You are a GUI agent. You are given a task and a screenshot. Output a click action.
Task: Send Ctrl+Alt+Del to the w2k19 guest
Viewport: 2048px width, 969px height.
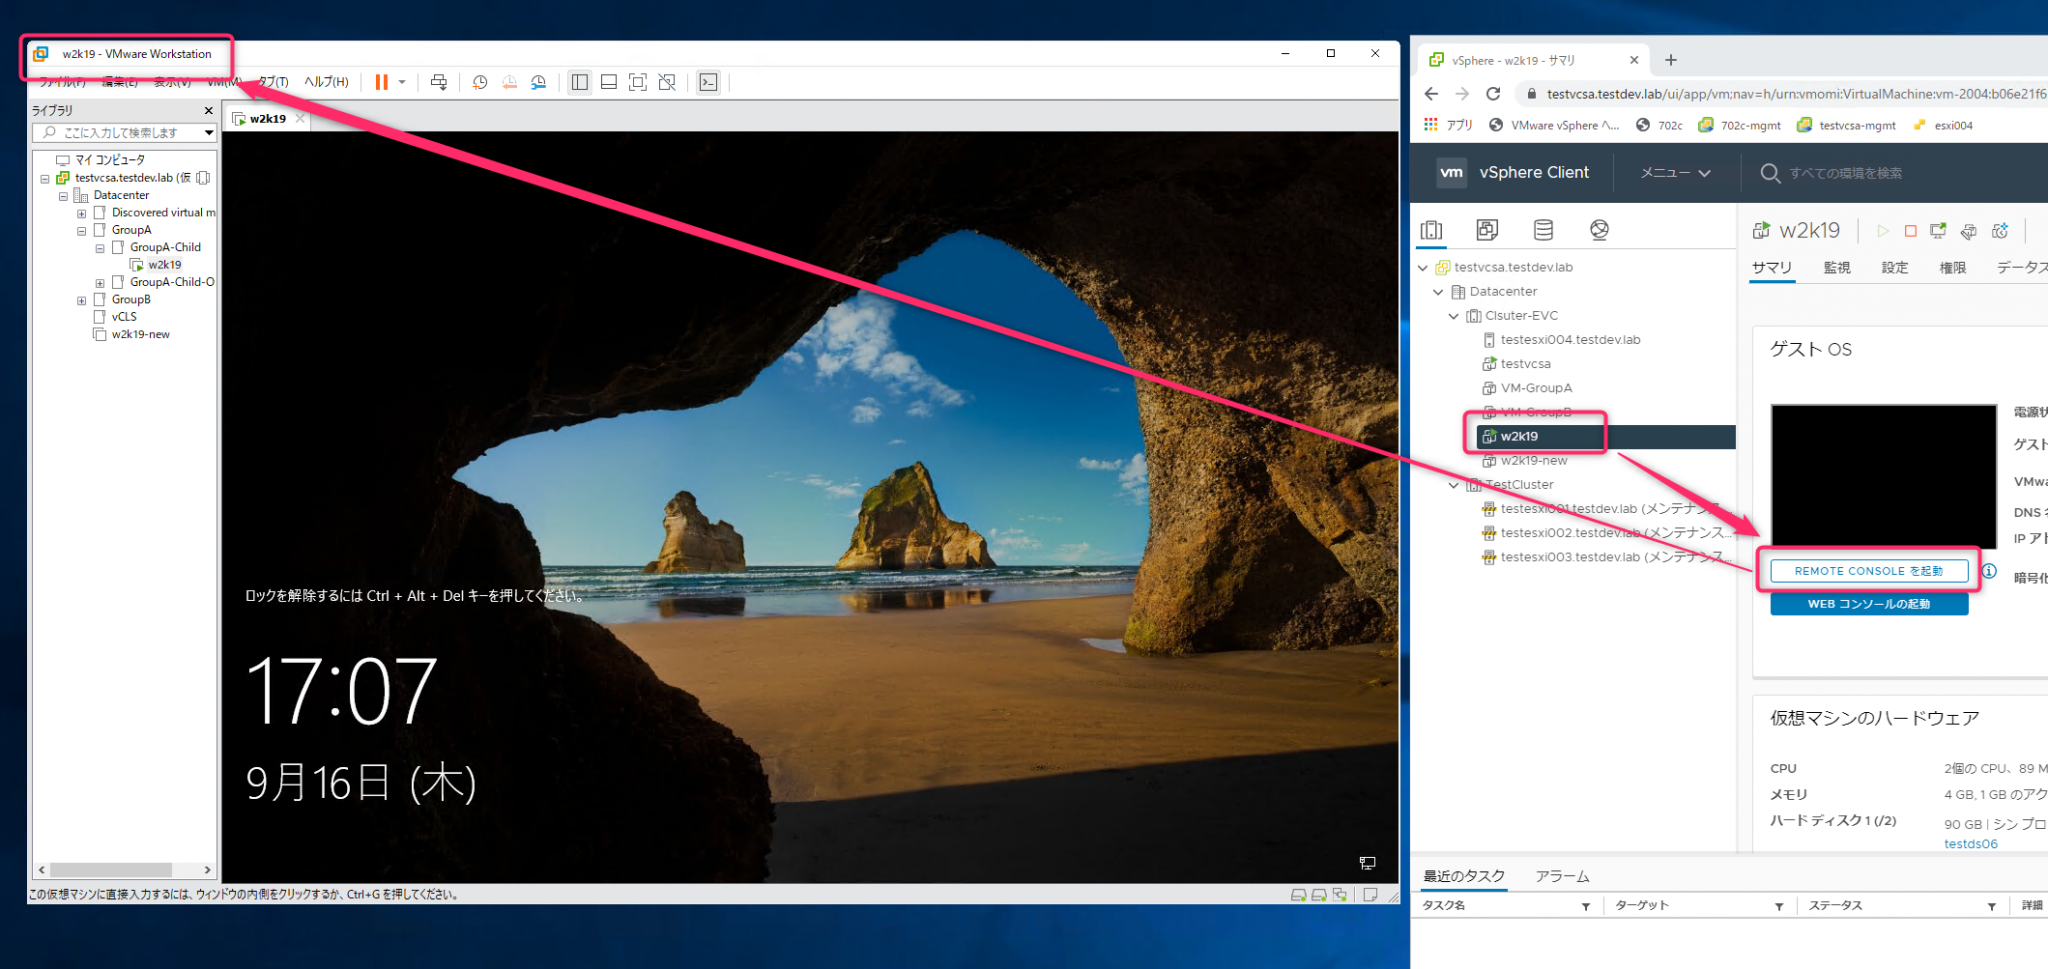tap(439, 82)
